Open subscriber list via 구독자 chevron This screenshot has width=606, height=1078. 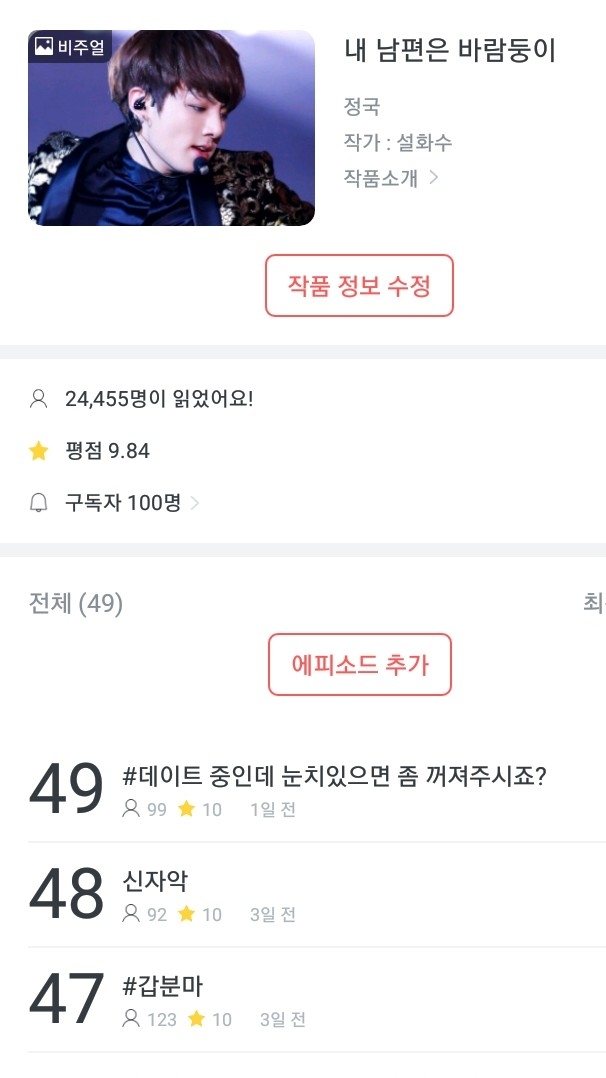(195, 503)
